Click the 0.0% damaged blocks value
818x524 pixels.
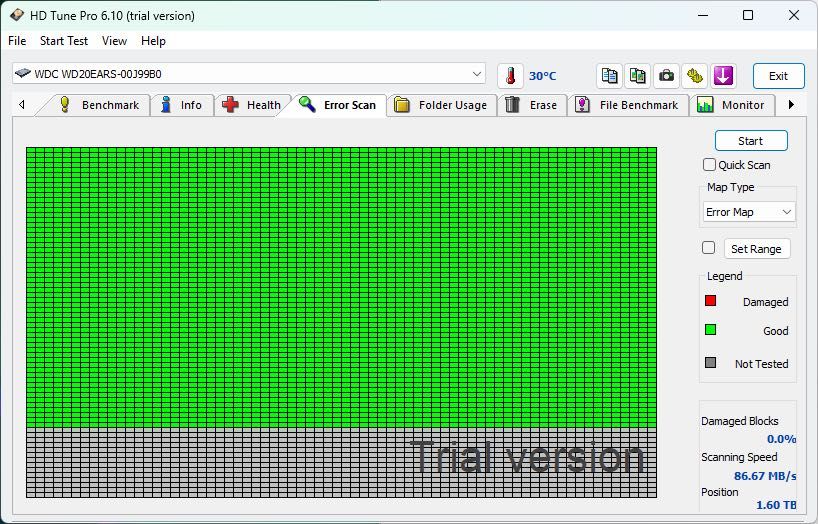(781, 439)
